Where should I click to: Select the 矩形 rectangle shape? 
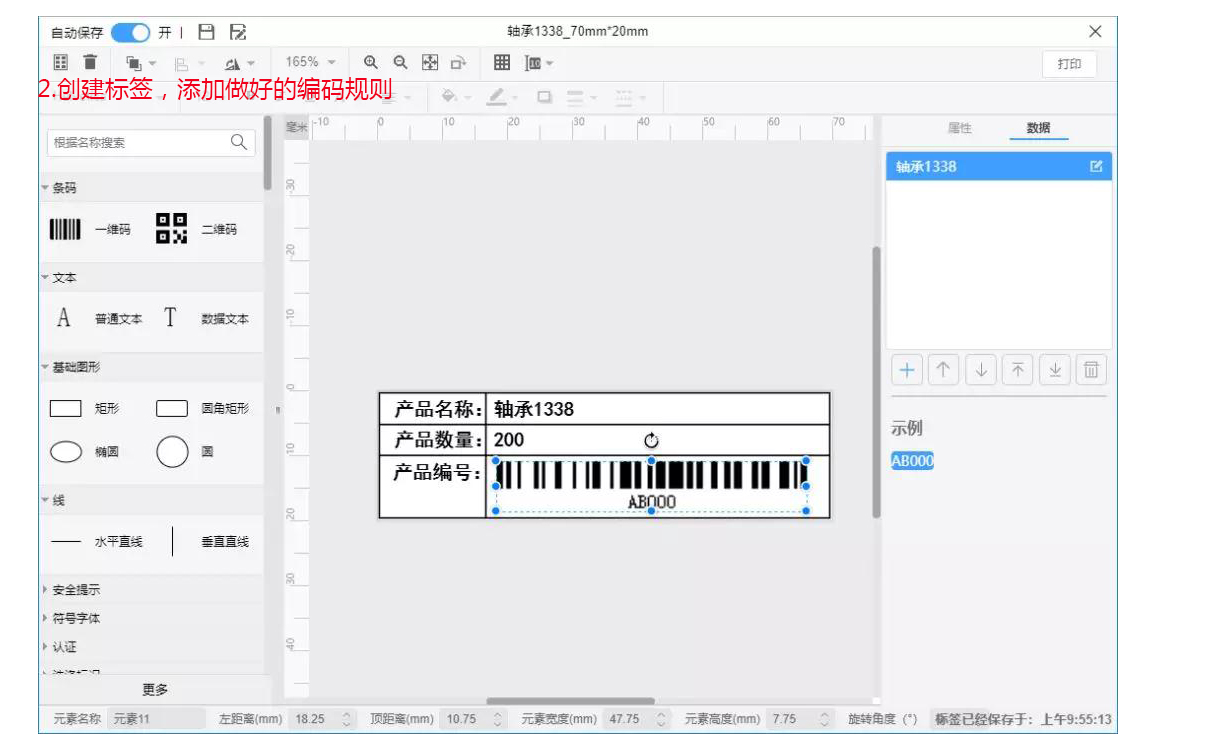(84, 409)
